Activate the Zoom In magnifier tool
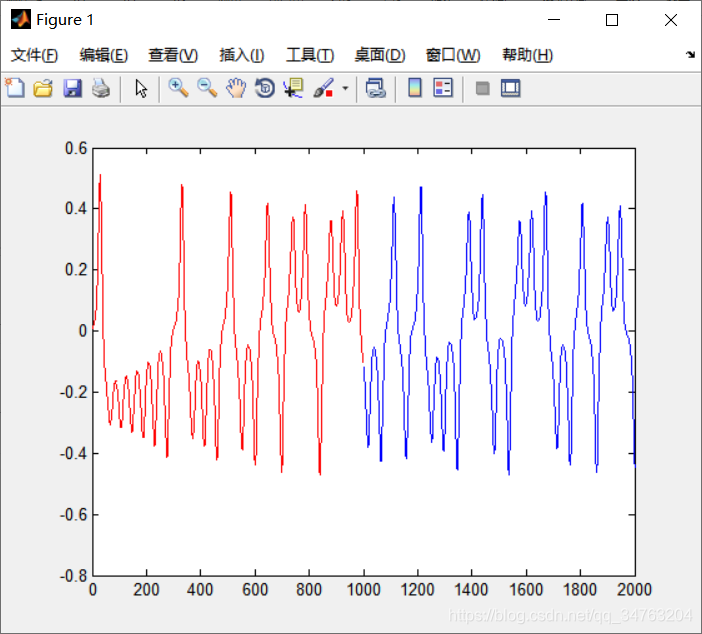702x634 pixels. pos(178,88)
